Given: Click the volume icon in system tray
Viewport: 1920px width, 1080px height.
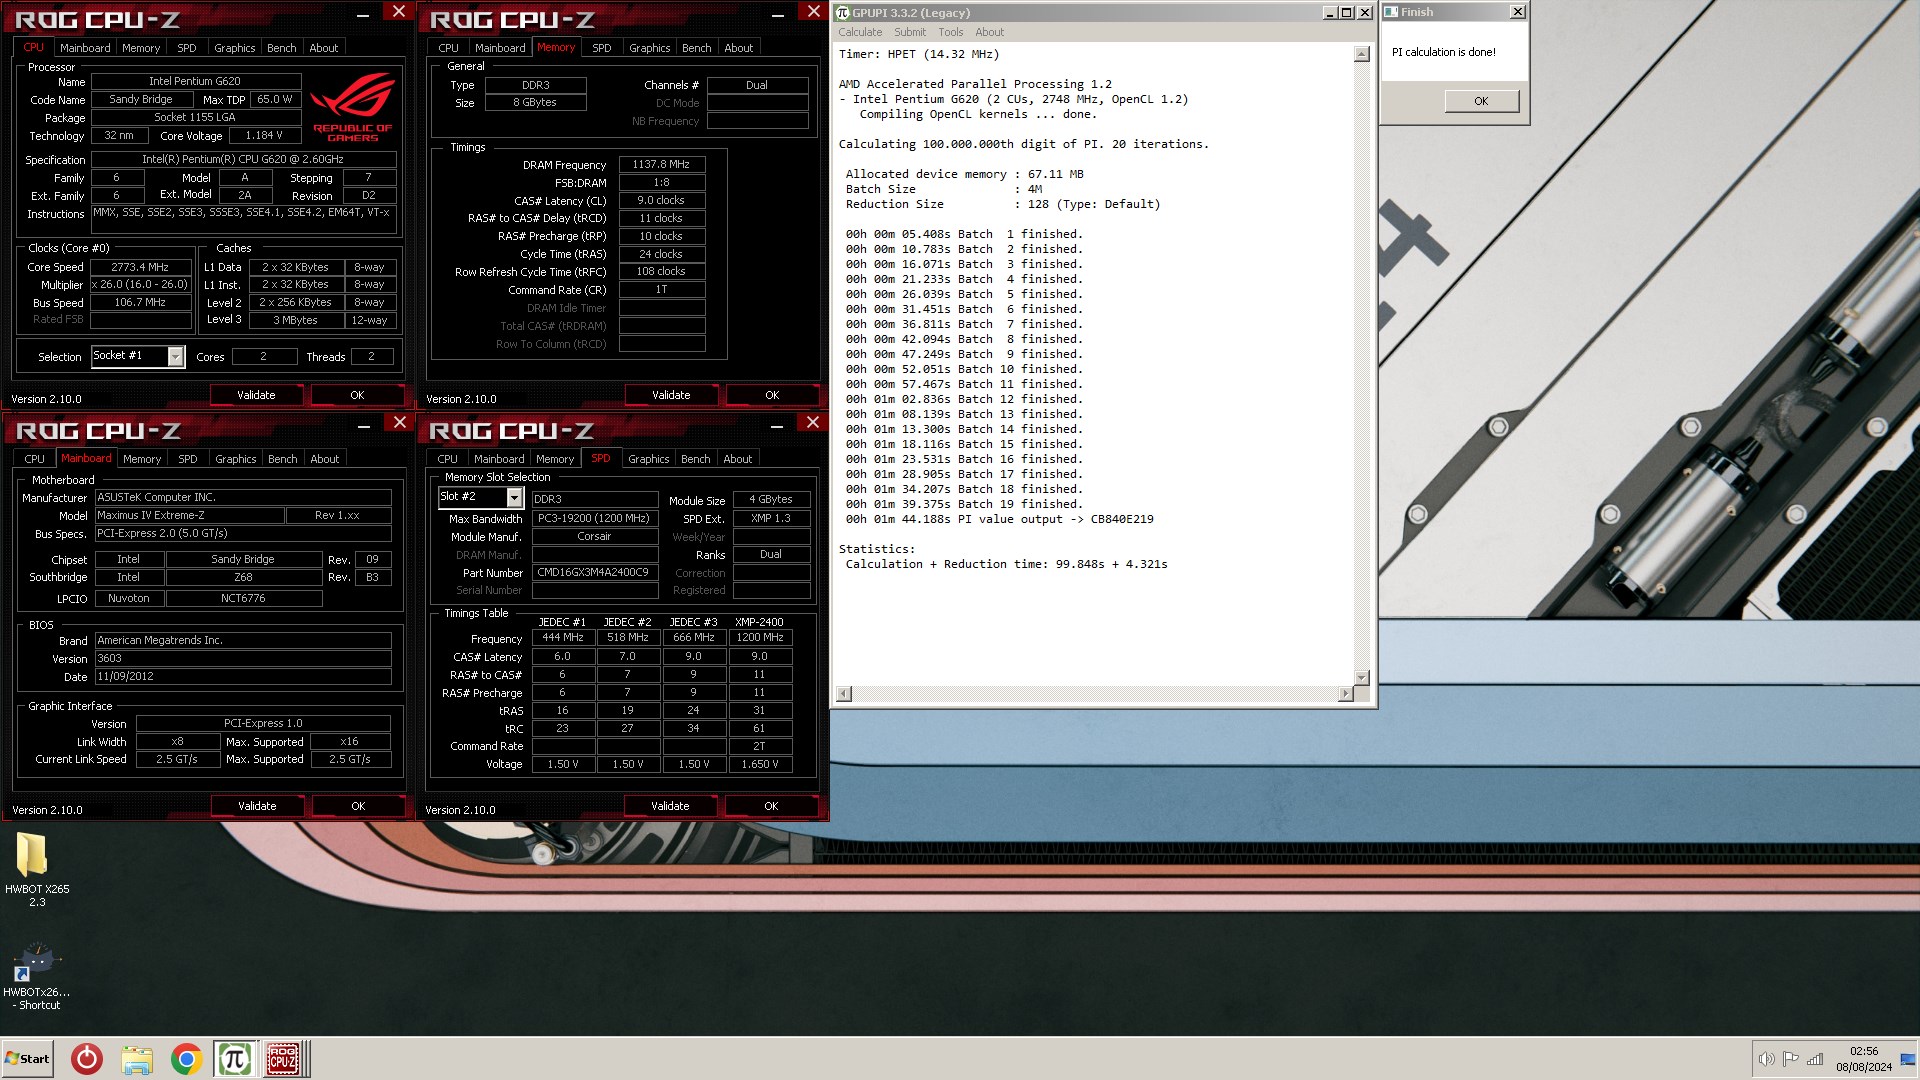Looking at the screenshot, I should (x=1766, y=1059).
